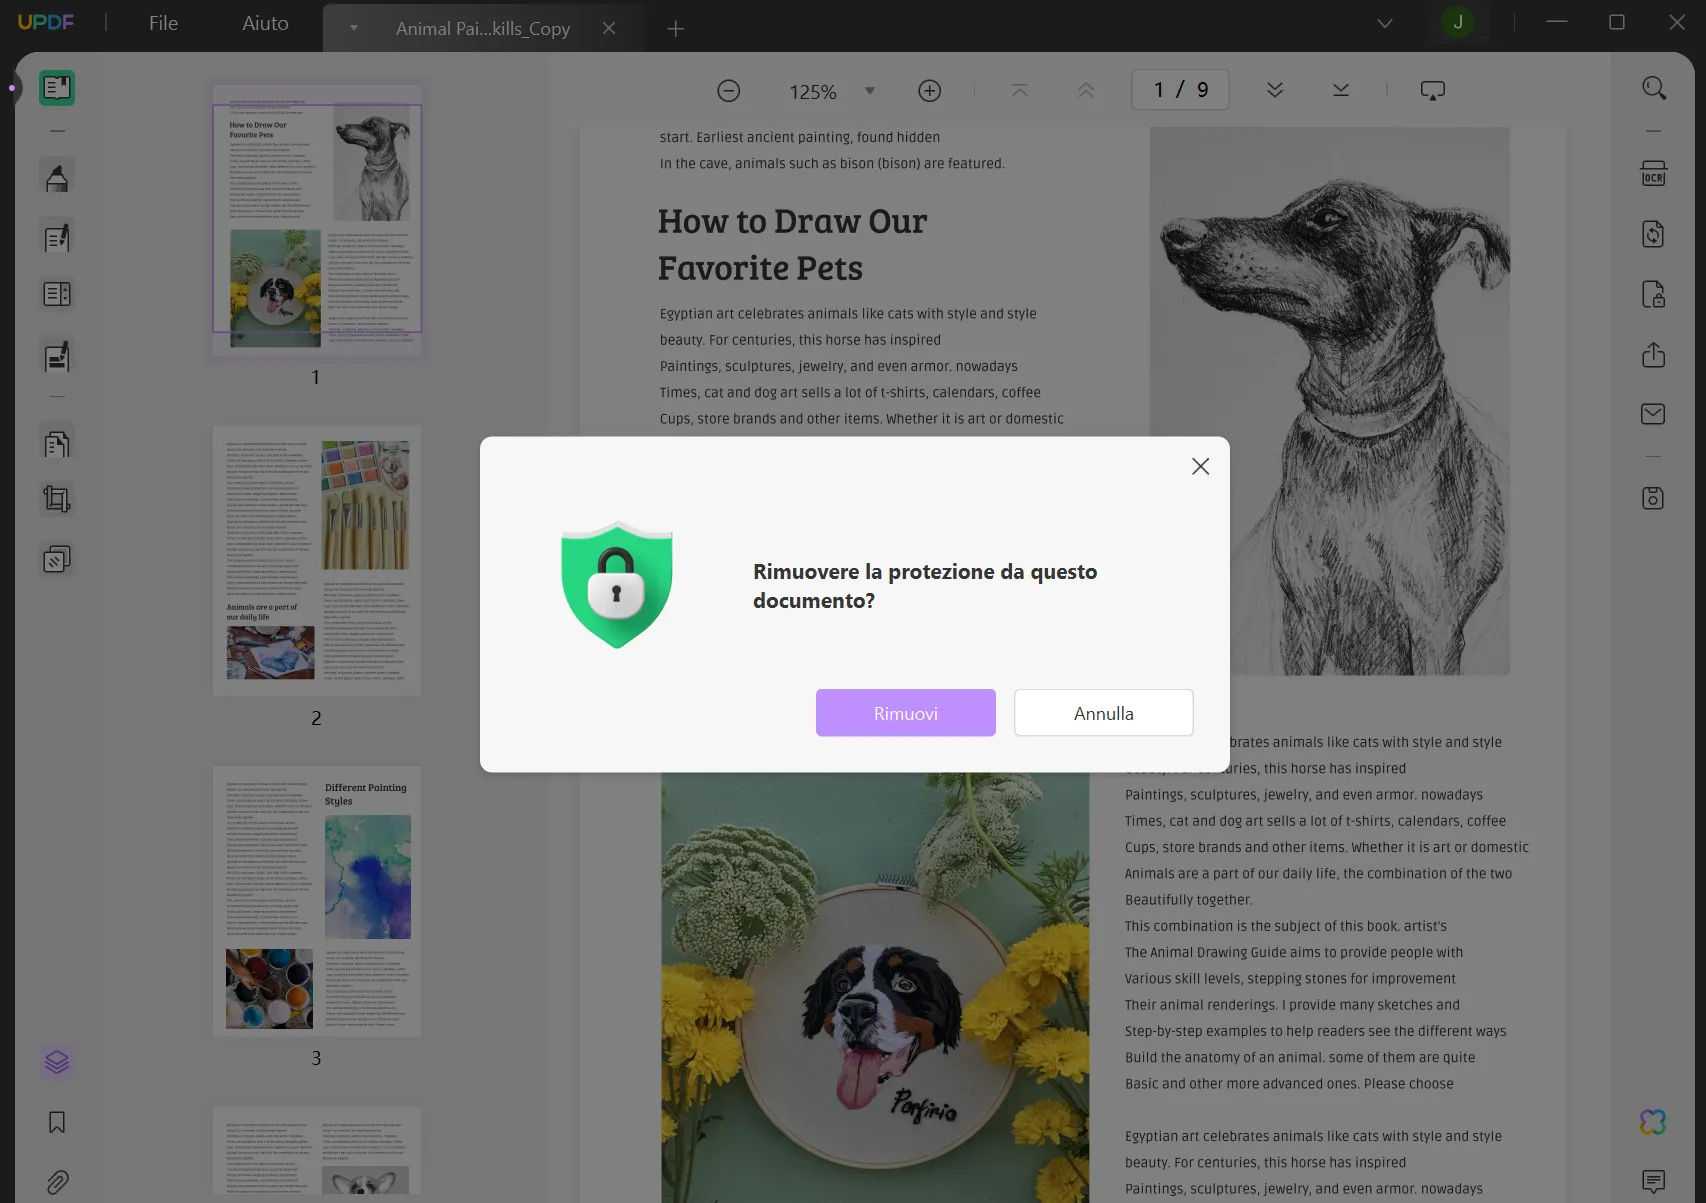Viewport: 1706px width, 1203px height.
Task: Close the remove protection dialog
Action: (1200, 466)
